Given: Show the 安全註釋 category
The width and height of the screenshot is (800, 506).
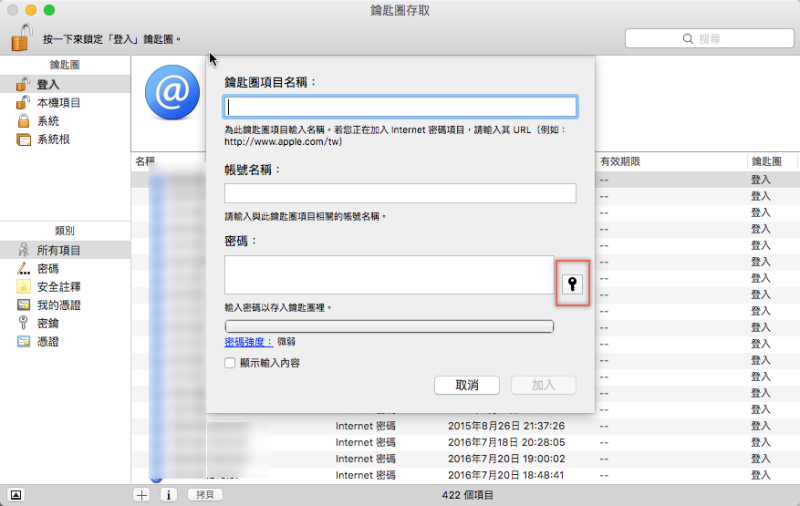Looking at the screenshot, I should point(65,287).
